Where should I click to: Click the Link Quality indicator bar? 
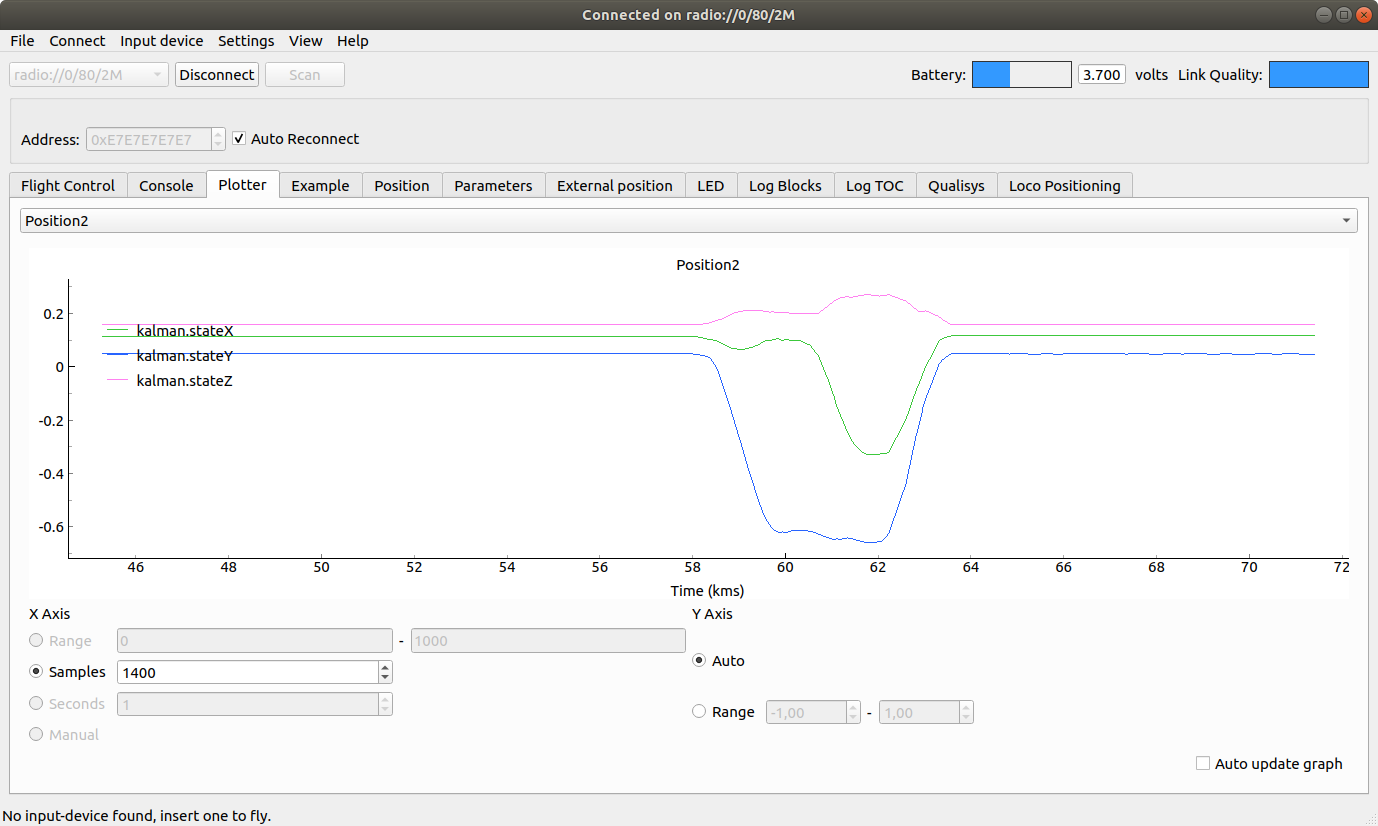coord(1318,75)
